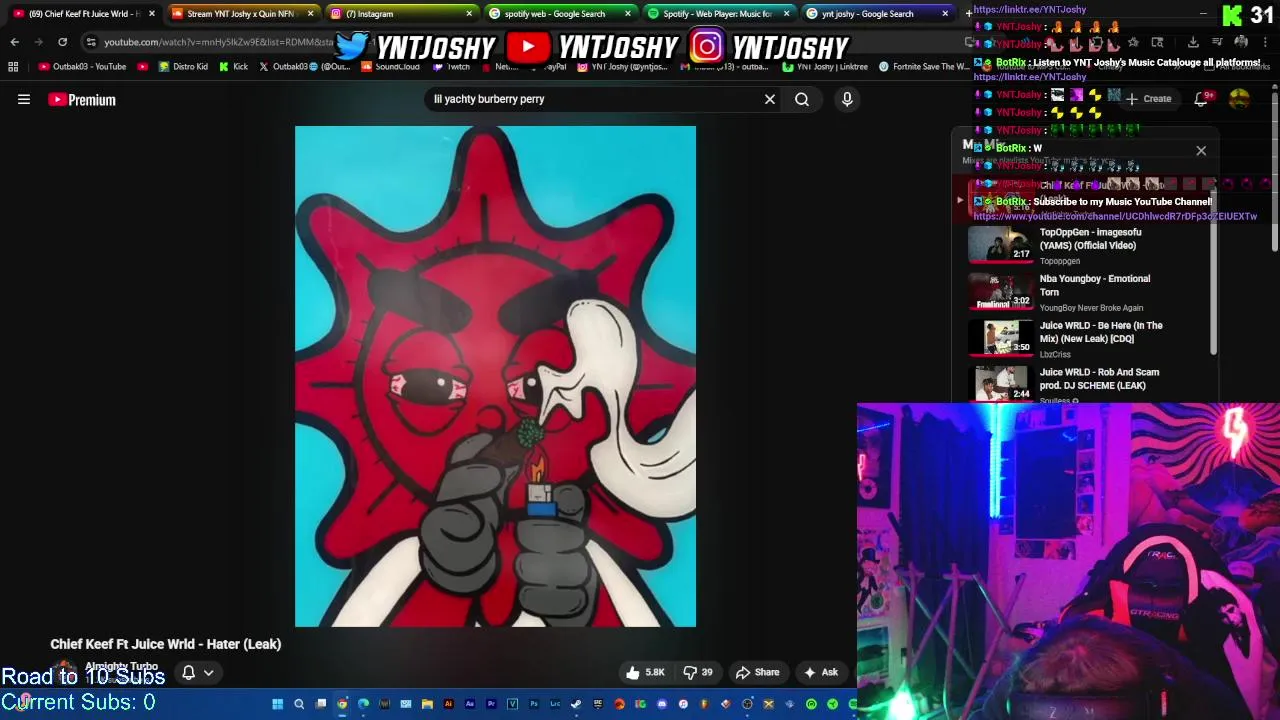This screenshot has height=720, width=1280.
Task: Launch File Explorer from taskbar
Action: click(x=427, y=704)
